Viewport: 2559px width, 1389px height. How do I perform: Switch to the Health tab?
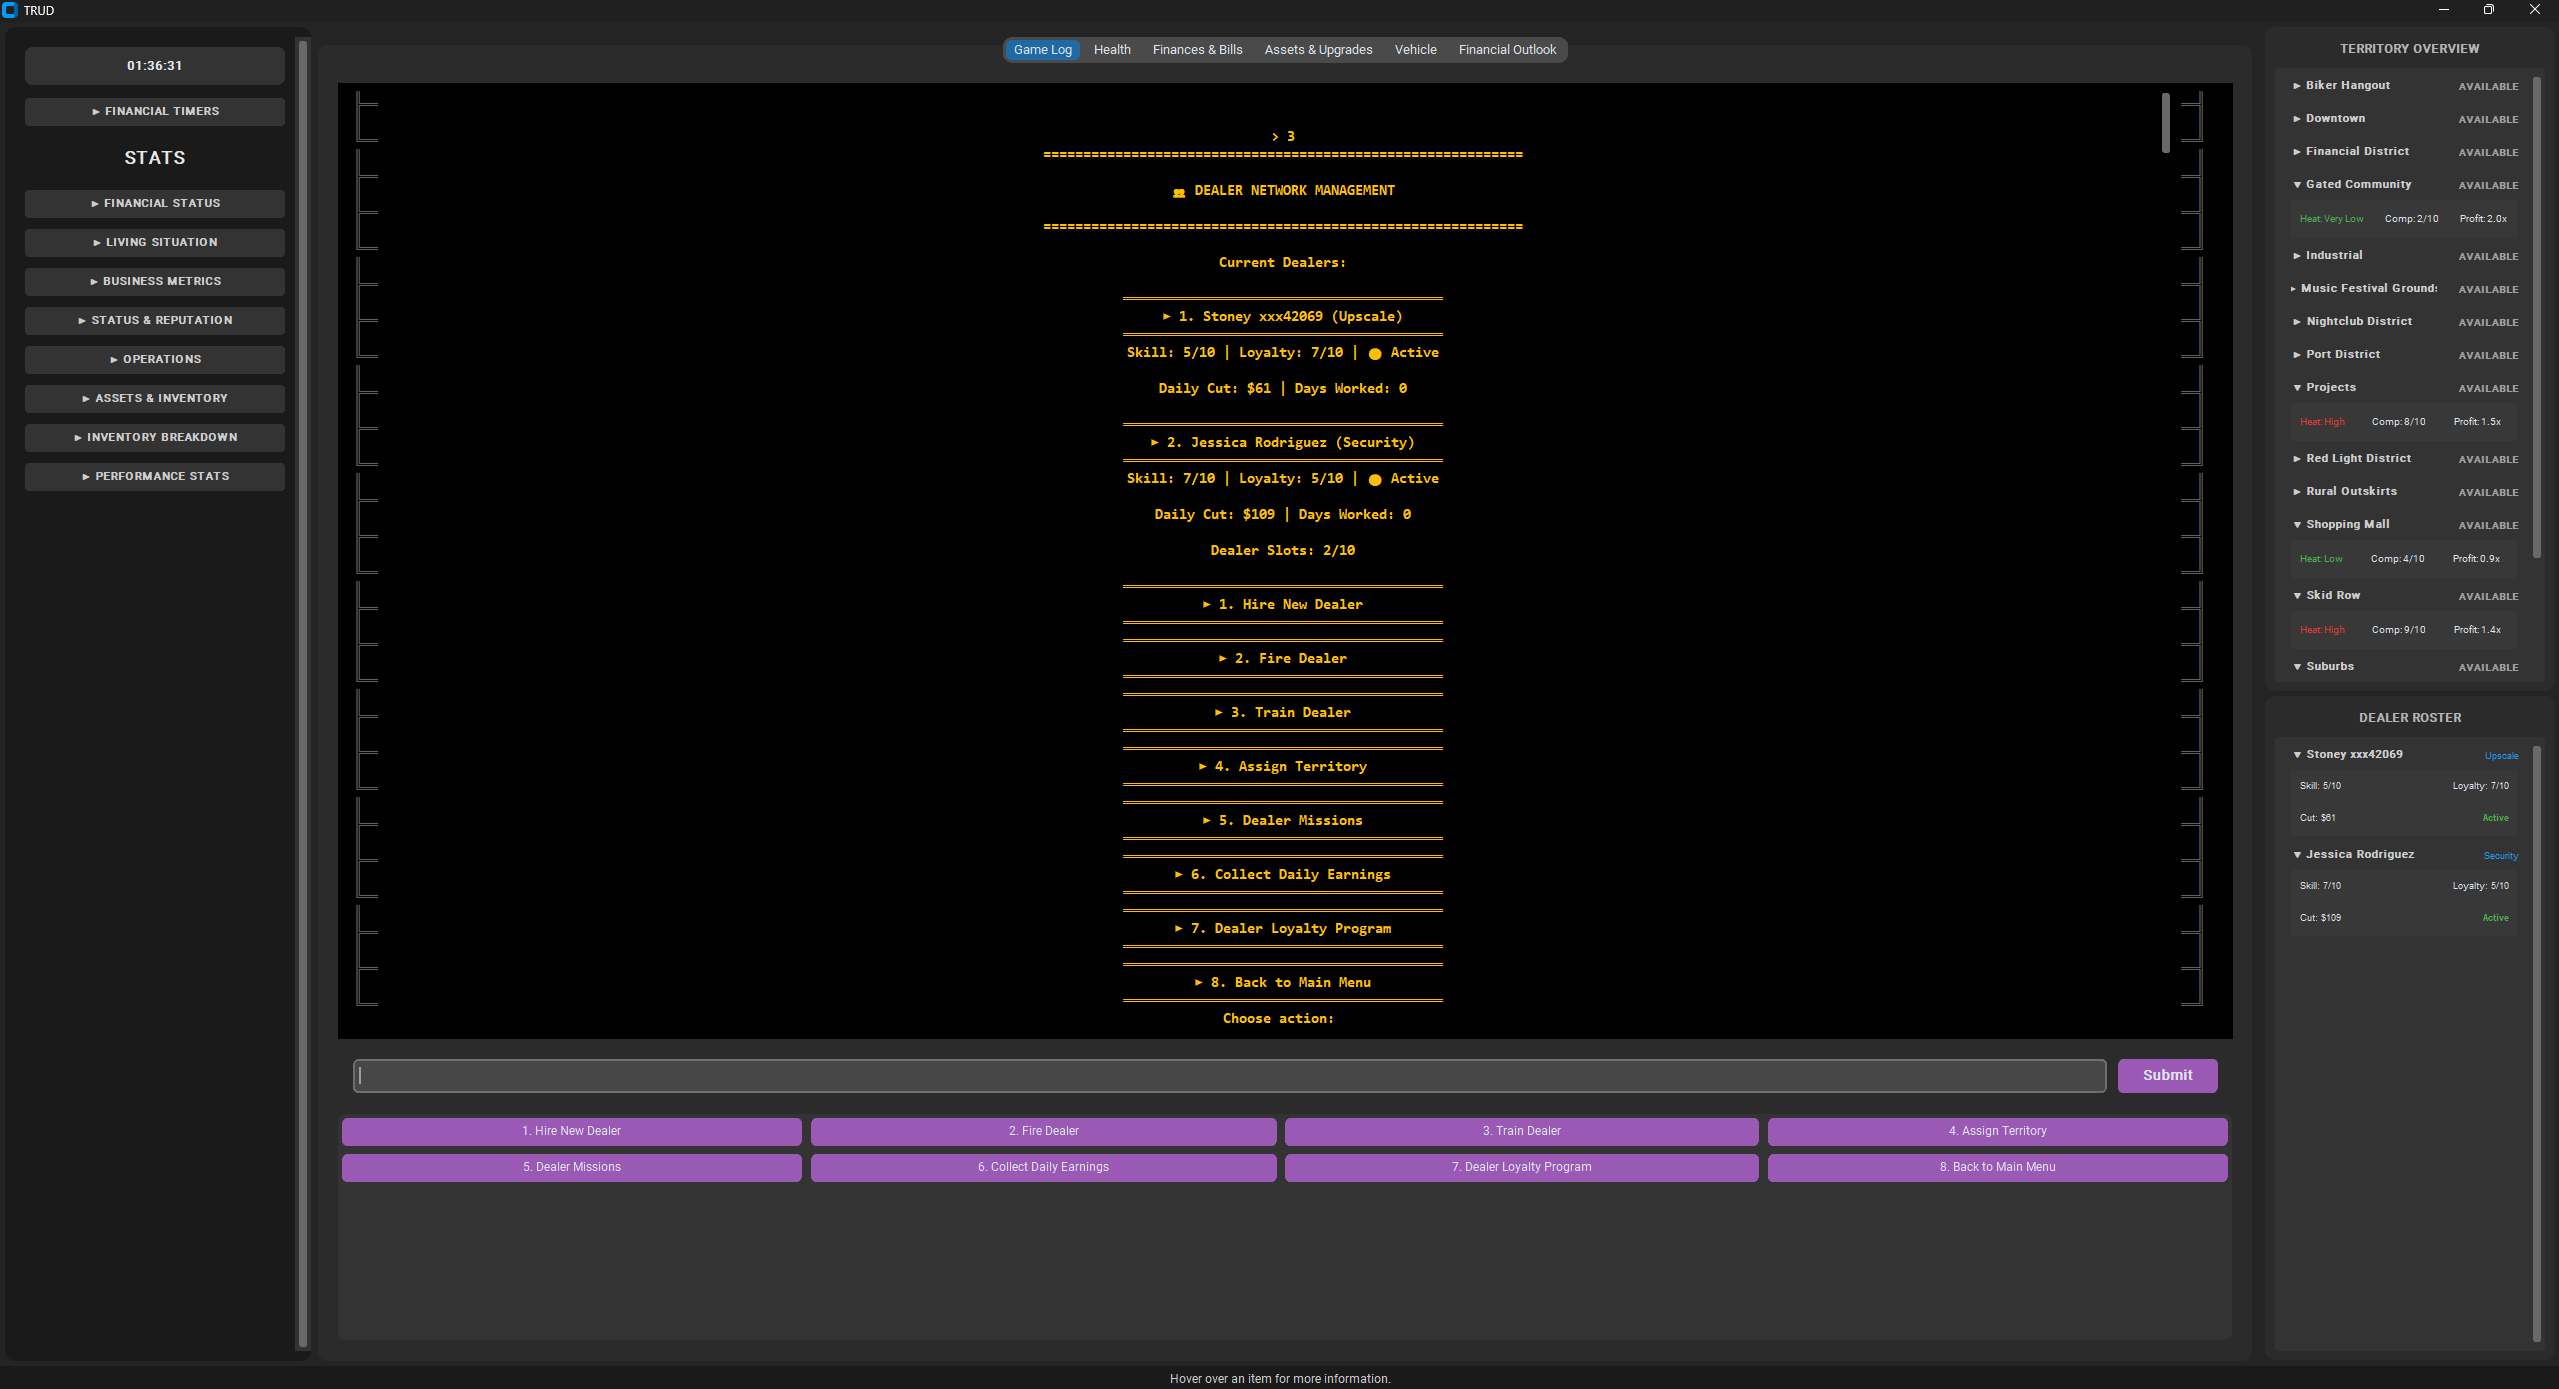point(1111,50)
